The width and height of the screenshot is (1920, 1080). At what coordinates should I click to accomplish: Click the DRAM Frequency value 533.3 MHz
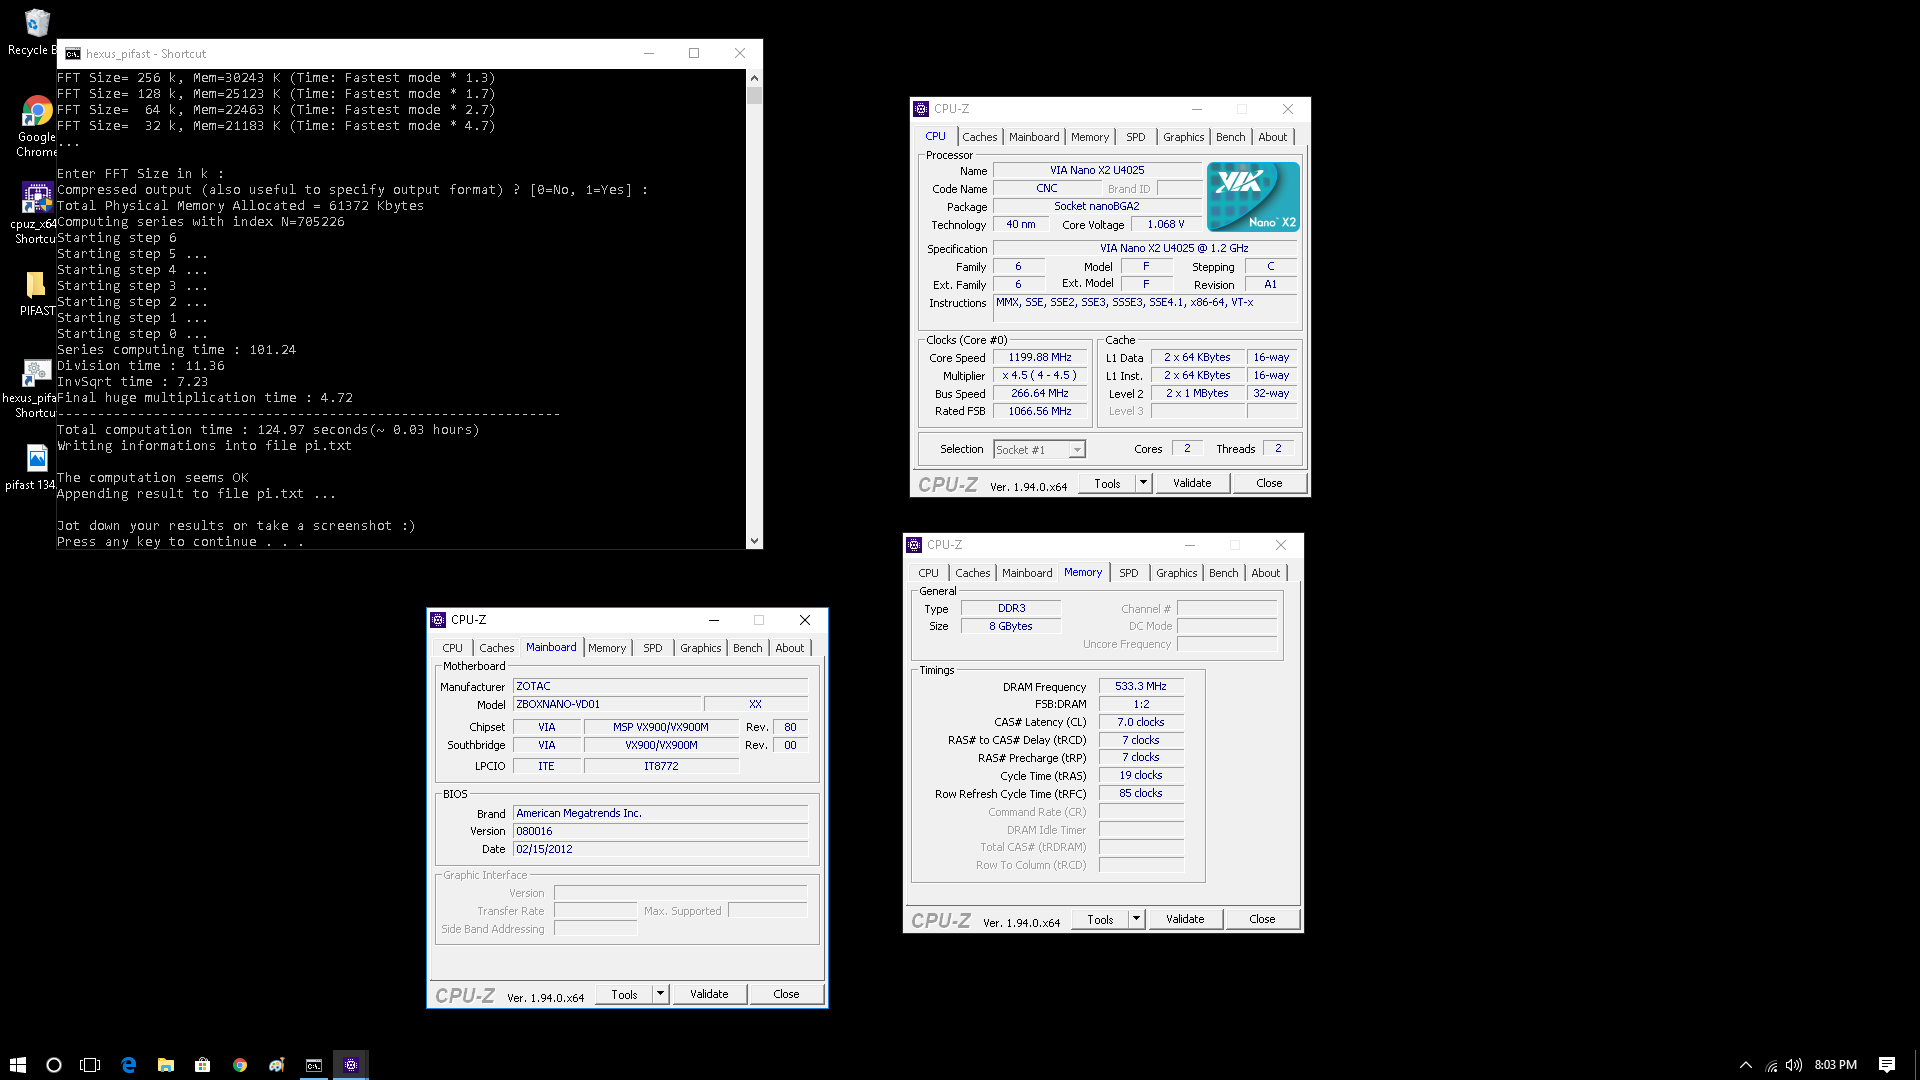pyautogui.click(x=1141, y=687)
